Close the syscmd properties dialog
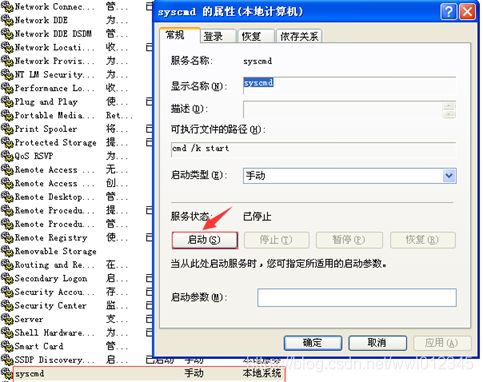The height and width of the screenshot is (382, 483). [467, 12]
